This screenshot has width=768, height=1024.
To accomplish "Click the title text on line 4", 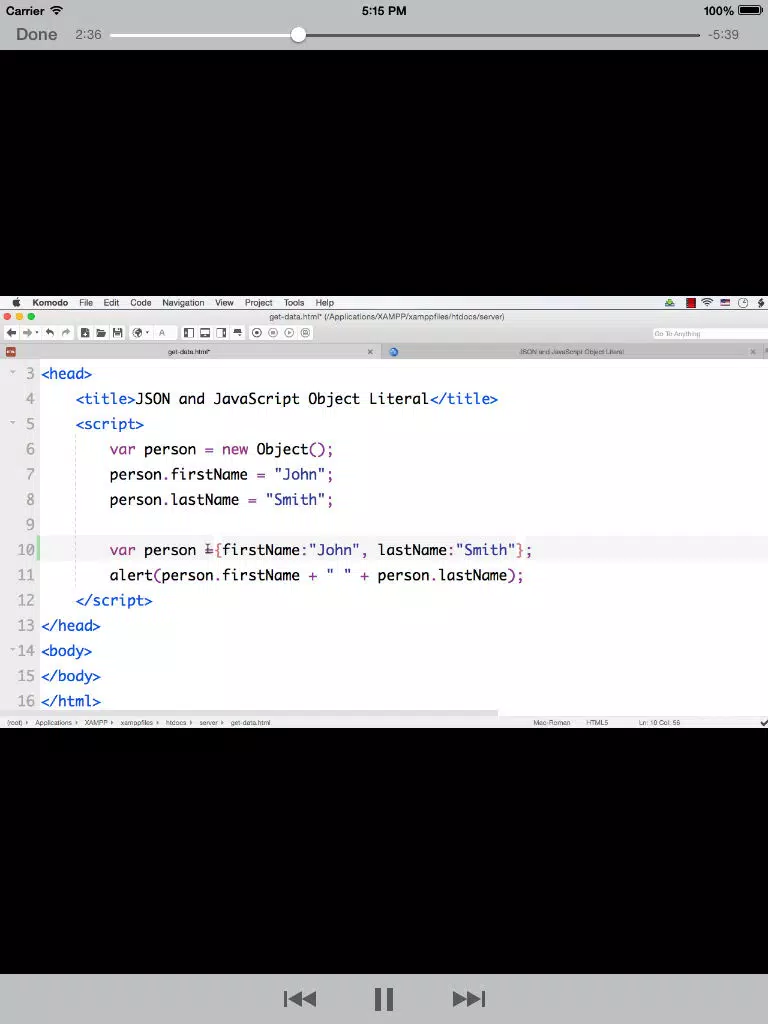I will pyautogui.click(x=281, y=399).
